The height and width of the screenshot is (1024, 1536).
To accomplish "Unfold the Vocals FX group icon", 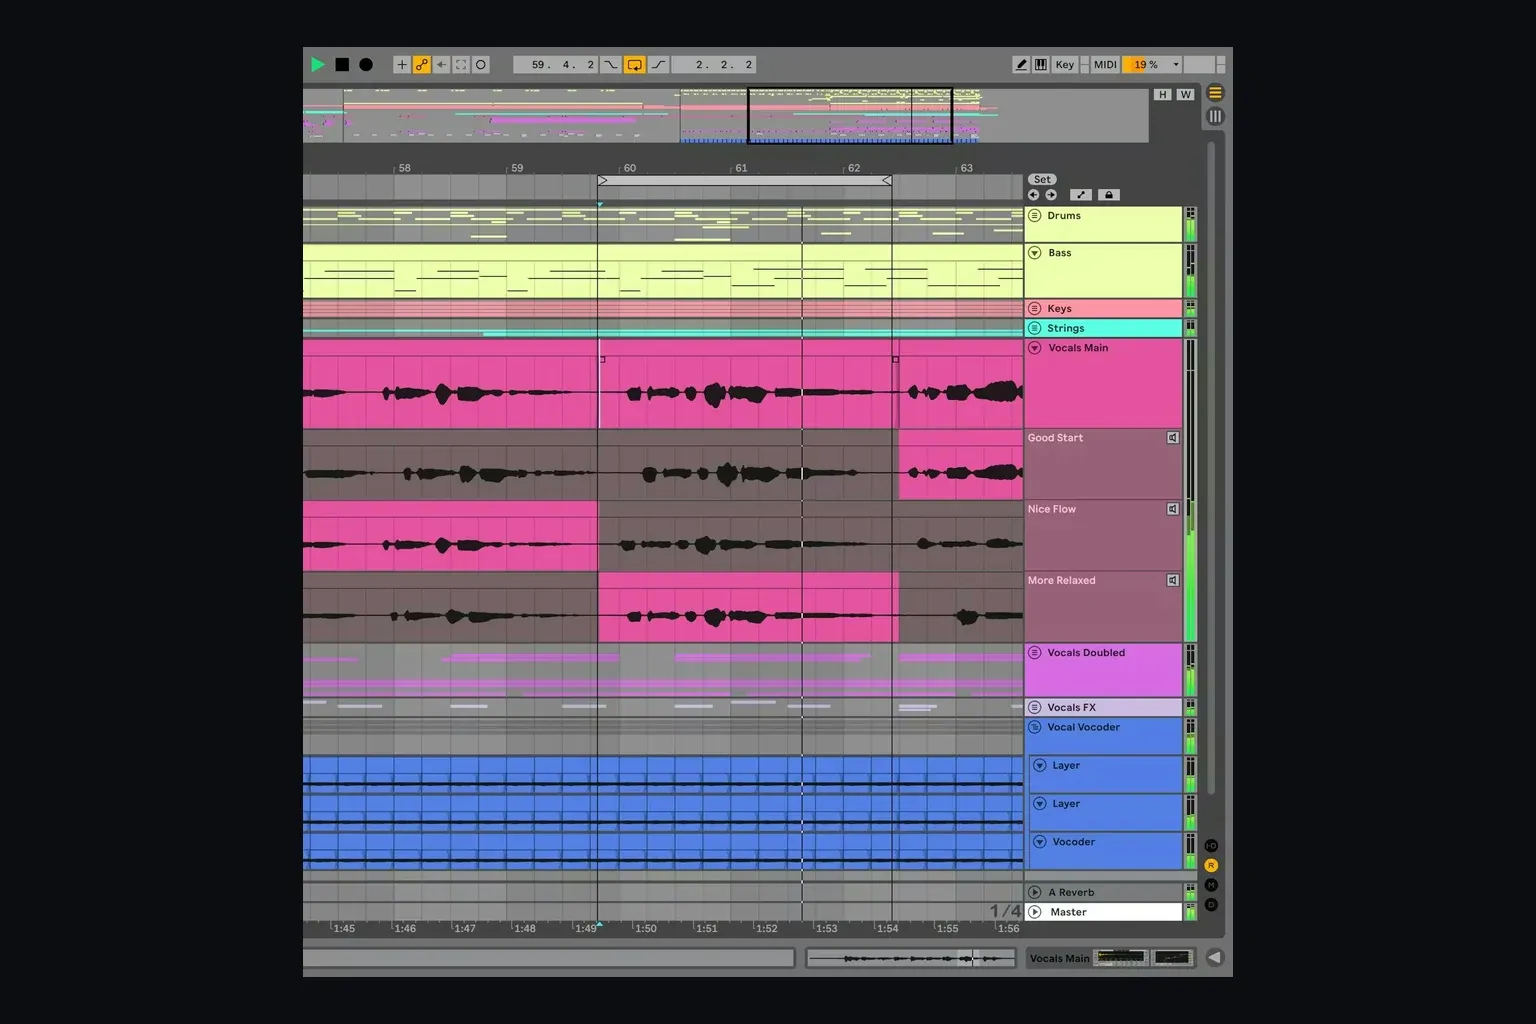I will click(x=1035, y=707).
